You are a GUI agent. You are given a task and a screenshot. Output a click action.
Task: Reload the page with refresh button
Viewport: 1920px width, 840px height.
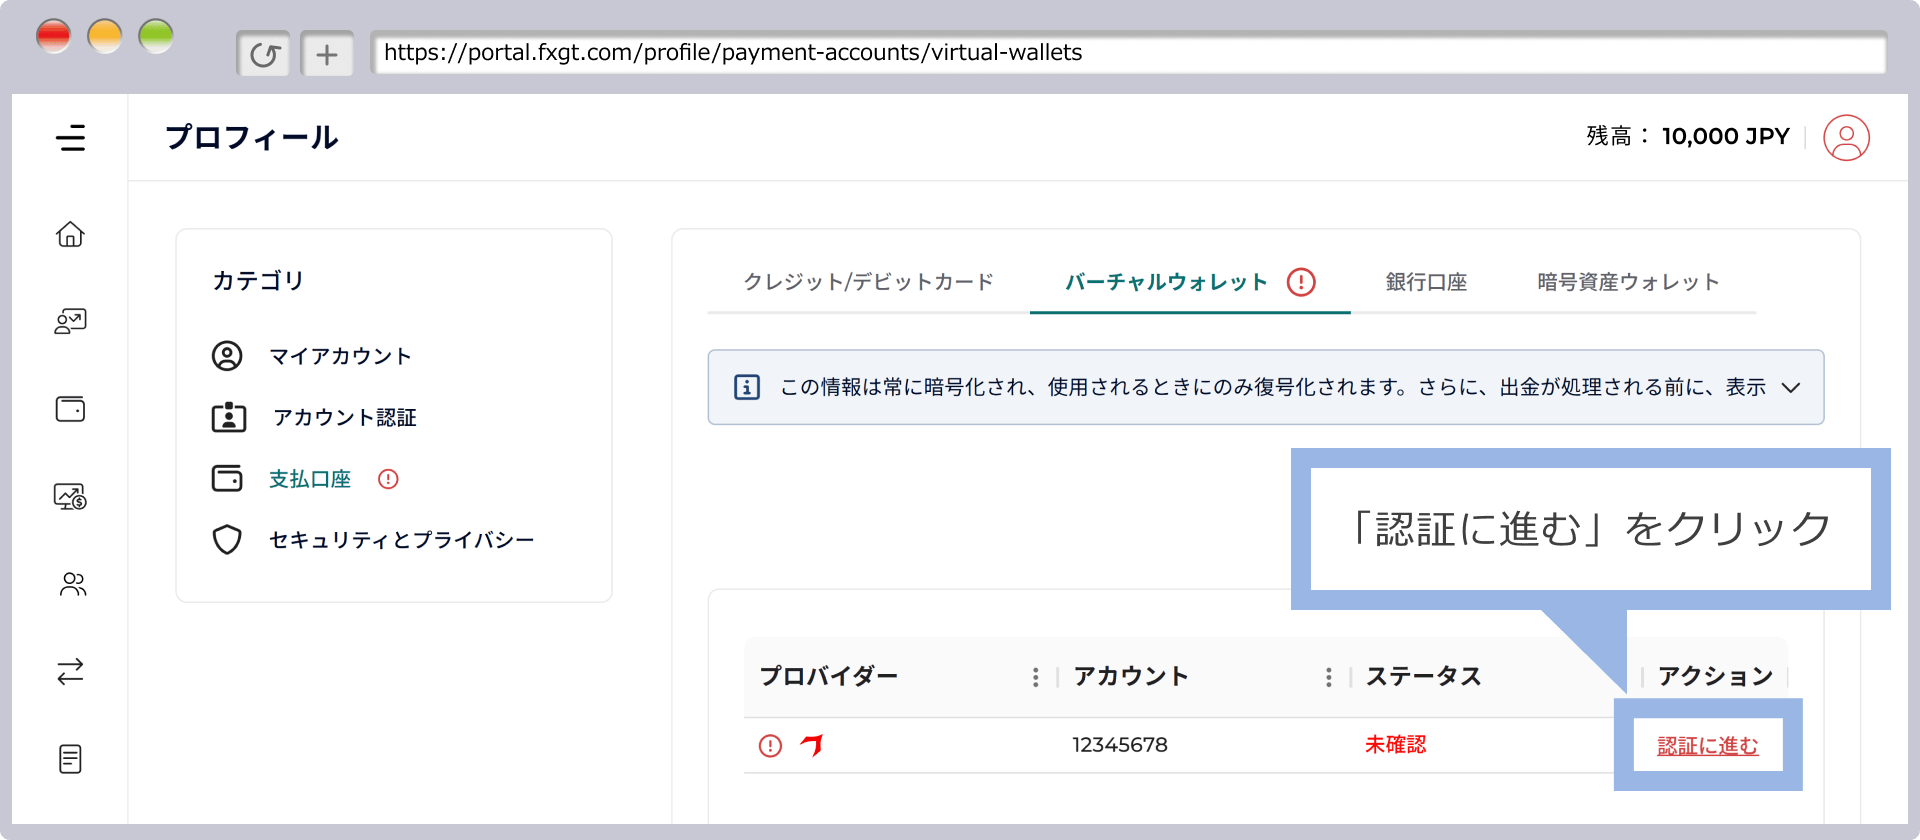coord(264,54)
